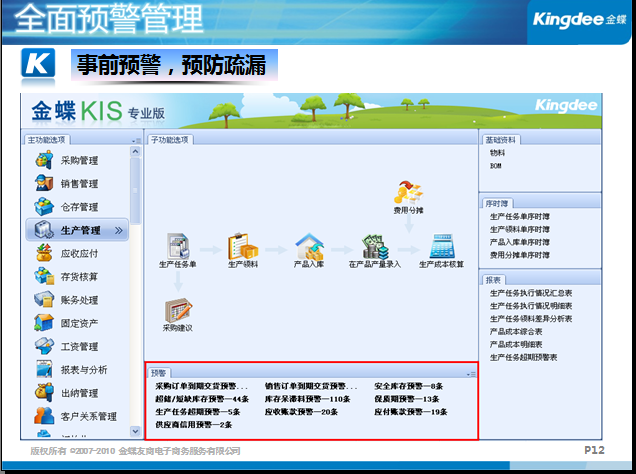Open 生产任务超期预警表 report
Viewport: 636px width, 474px height.
point(523,357)
